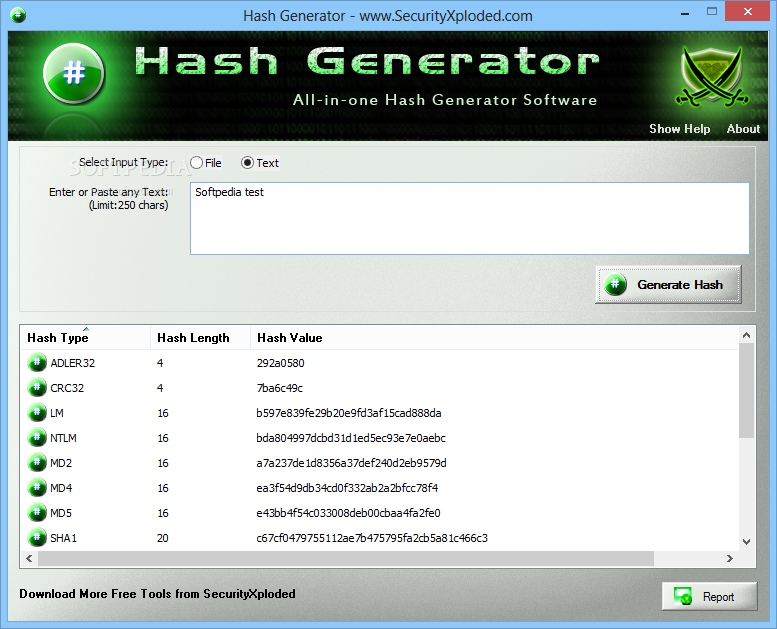Image resolution: width=777 pixels, height=629 pixels.
Task: Click the LM row hash icon
Action: [x=37, y=412]
